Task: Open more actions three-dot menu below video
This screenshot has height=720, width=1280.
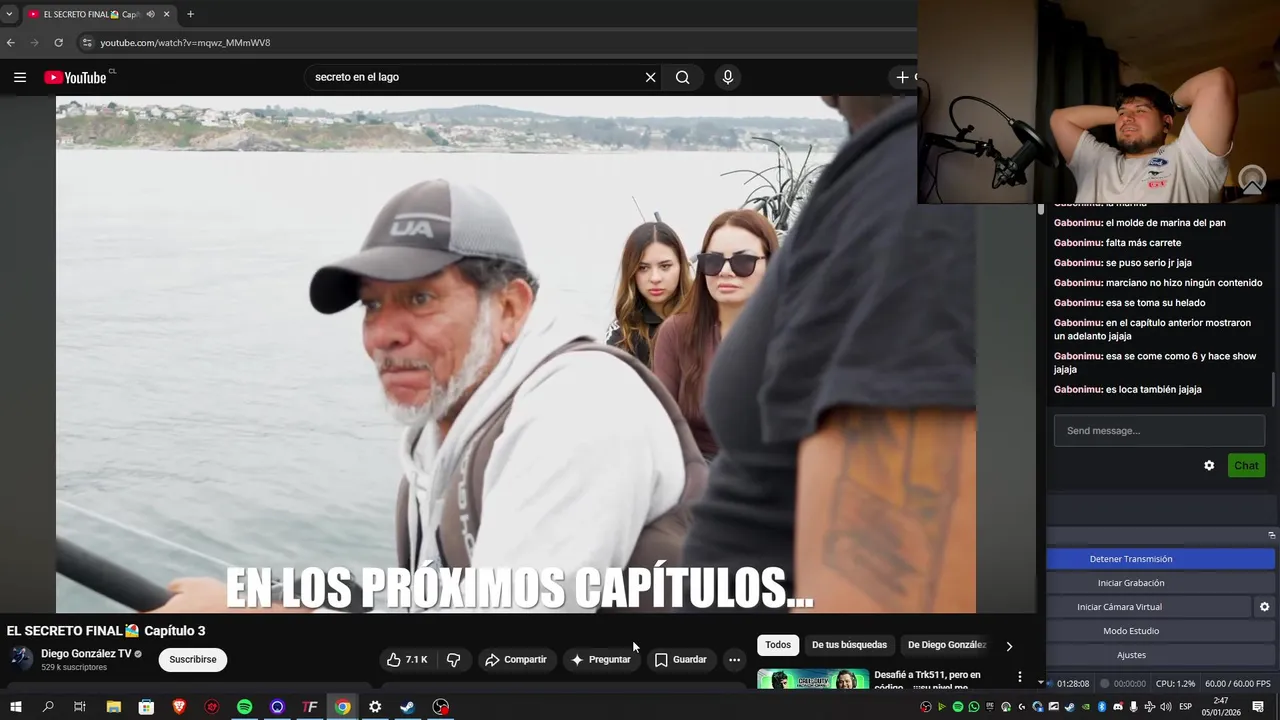Action: (x=734, y=659)
